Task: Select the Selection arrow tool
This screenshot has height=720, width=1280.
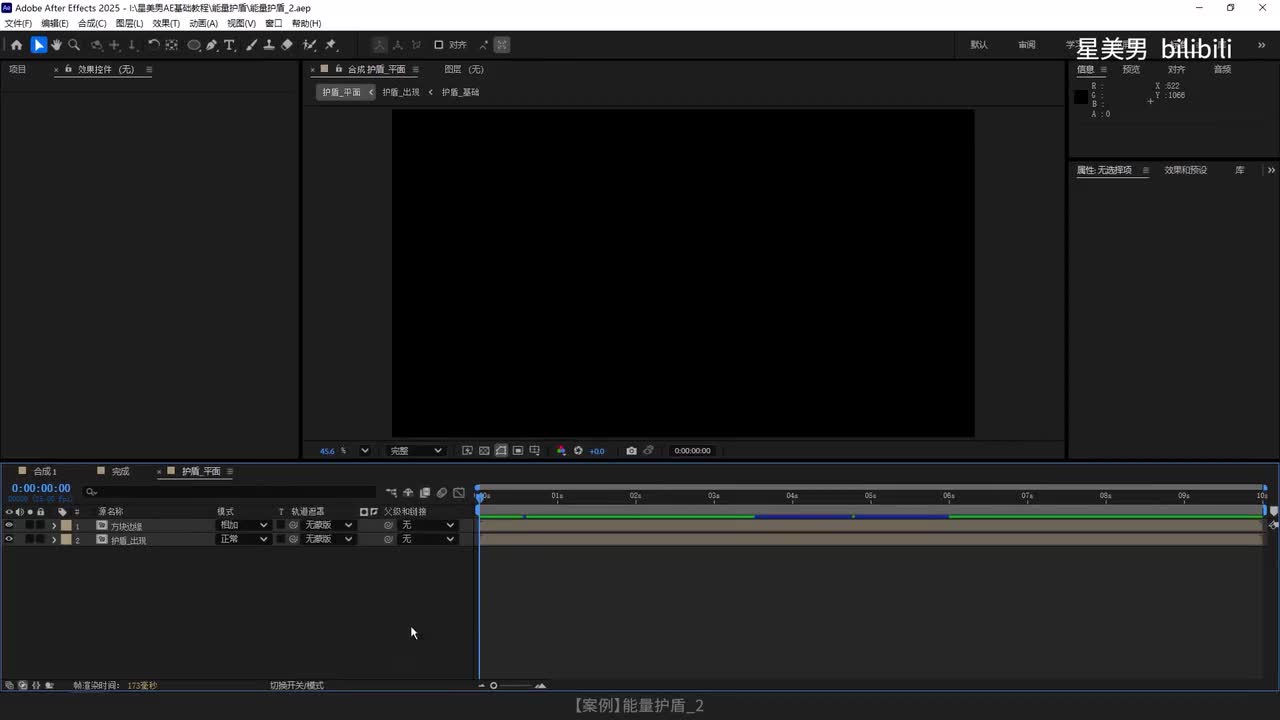Action: [39, 45]
